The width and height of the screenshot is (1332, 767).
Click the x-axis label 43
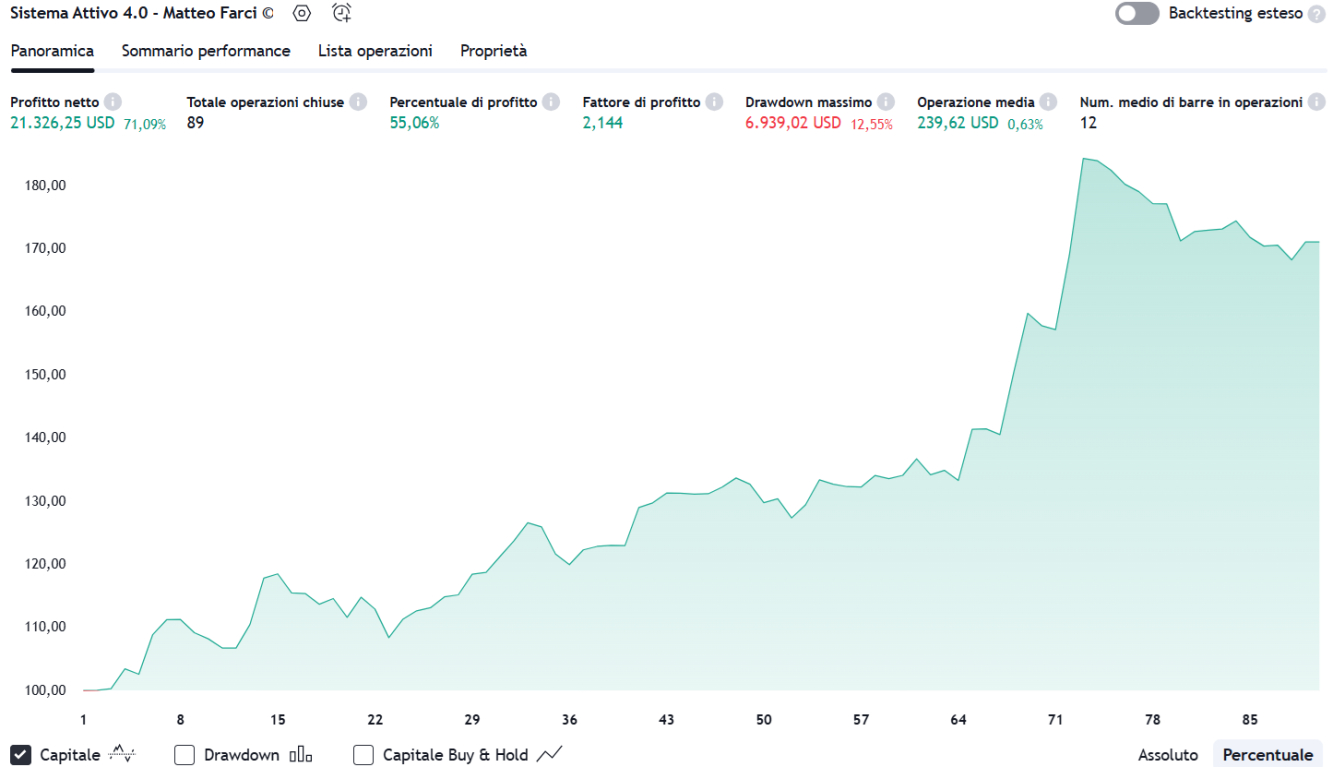[667, 720]
